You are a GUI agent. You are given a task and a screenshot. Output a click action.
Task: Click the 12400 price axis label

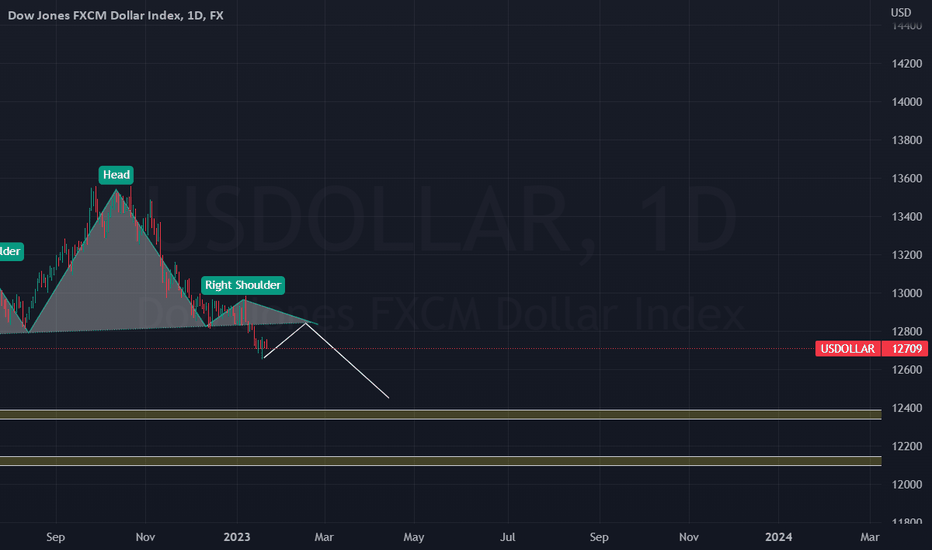[906, 408]
